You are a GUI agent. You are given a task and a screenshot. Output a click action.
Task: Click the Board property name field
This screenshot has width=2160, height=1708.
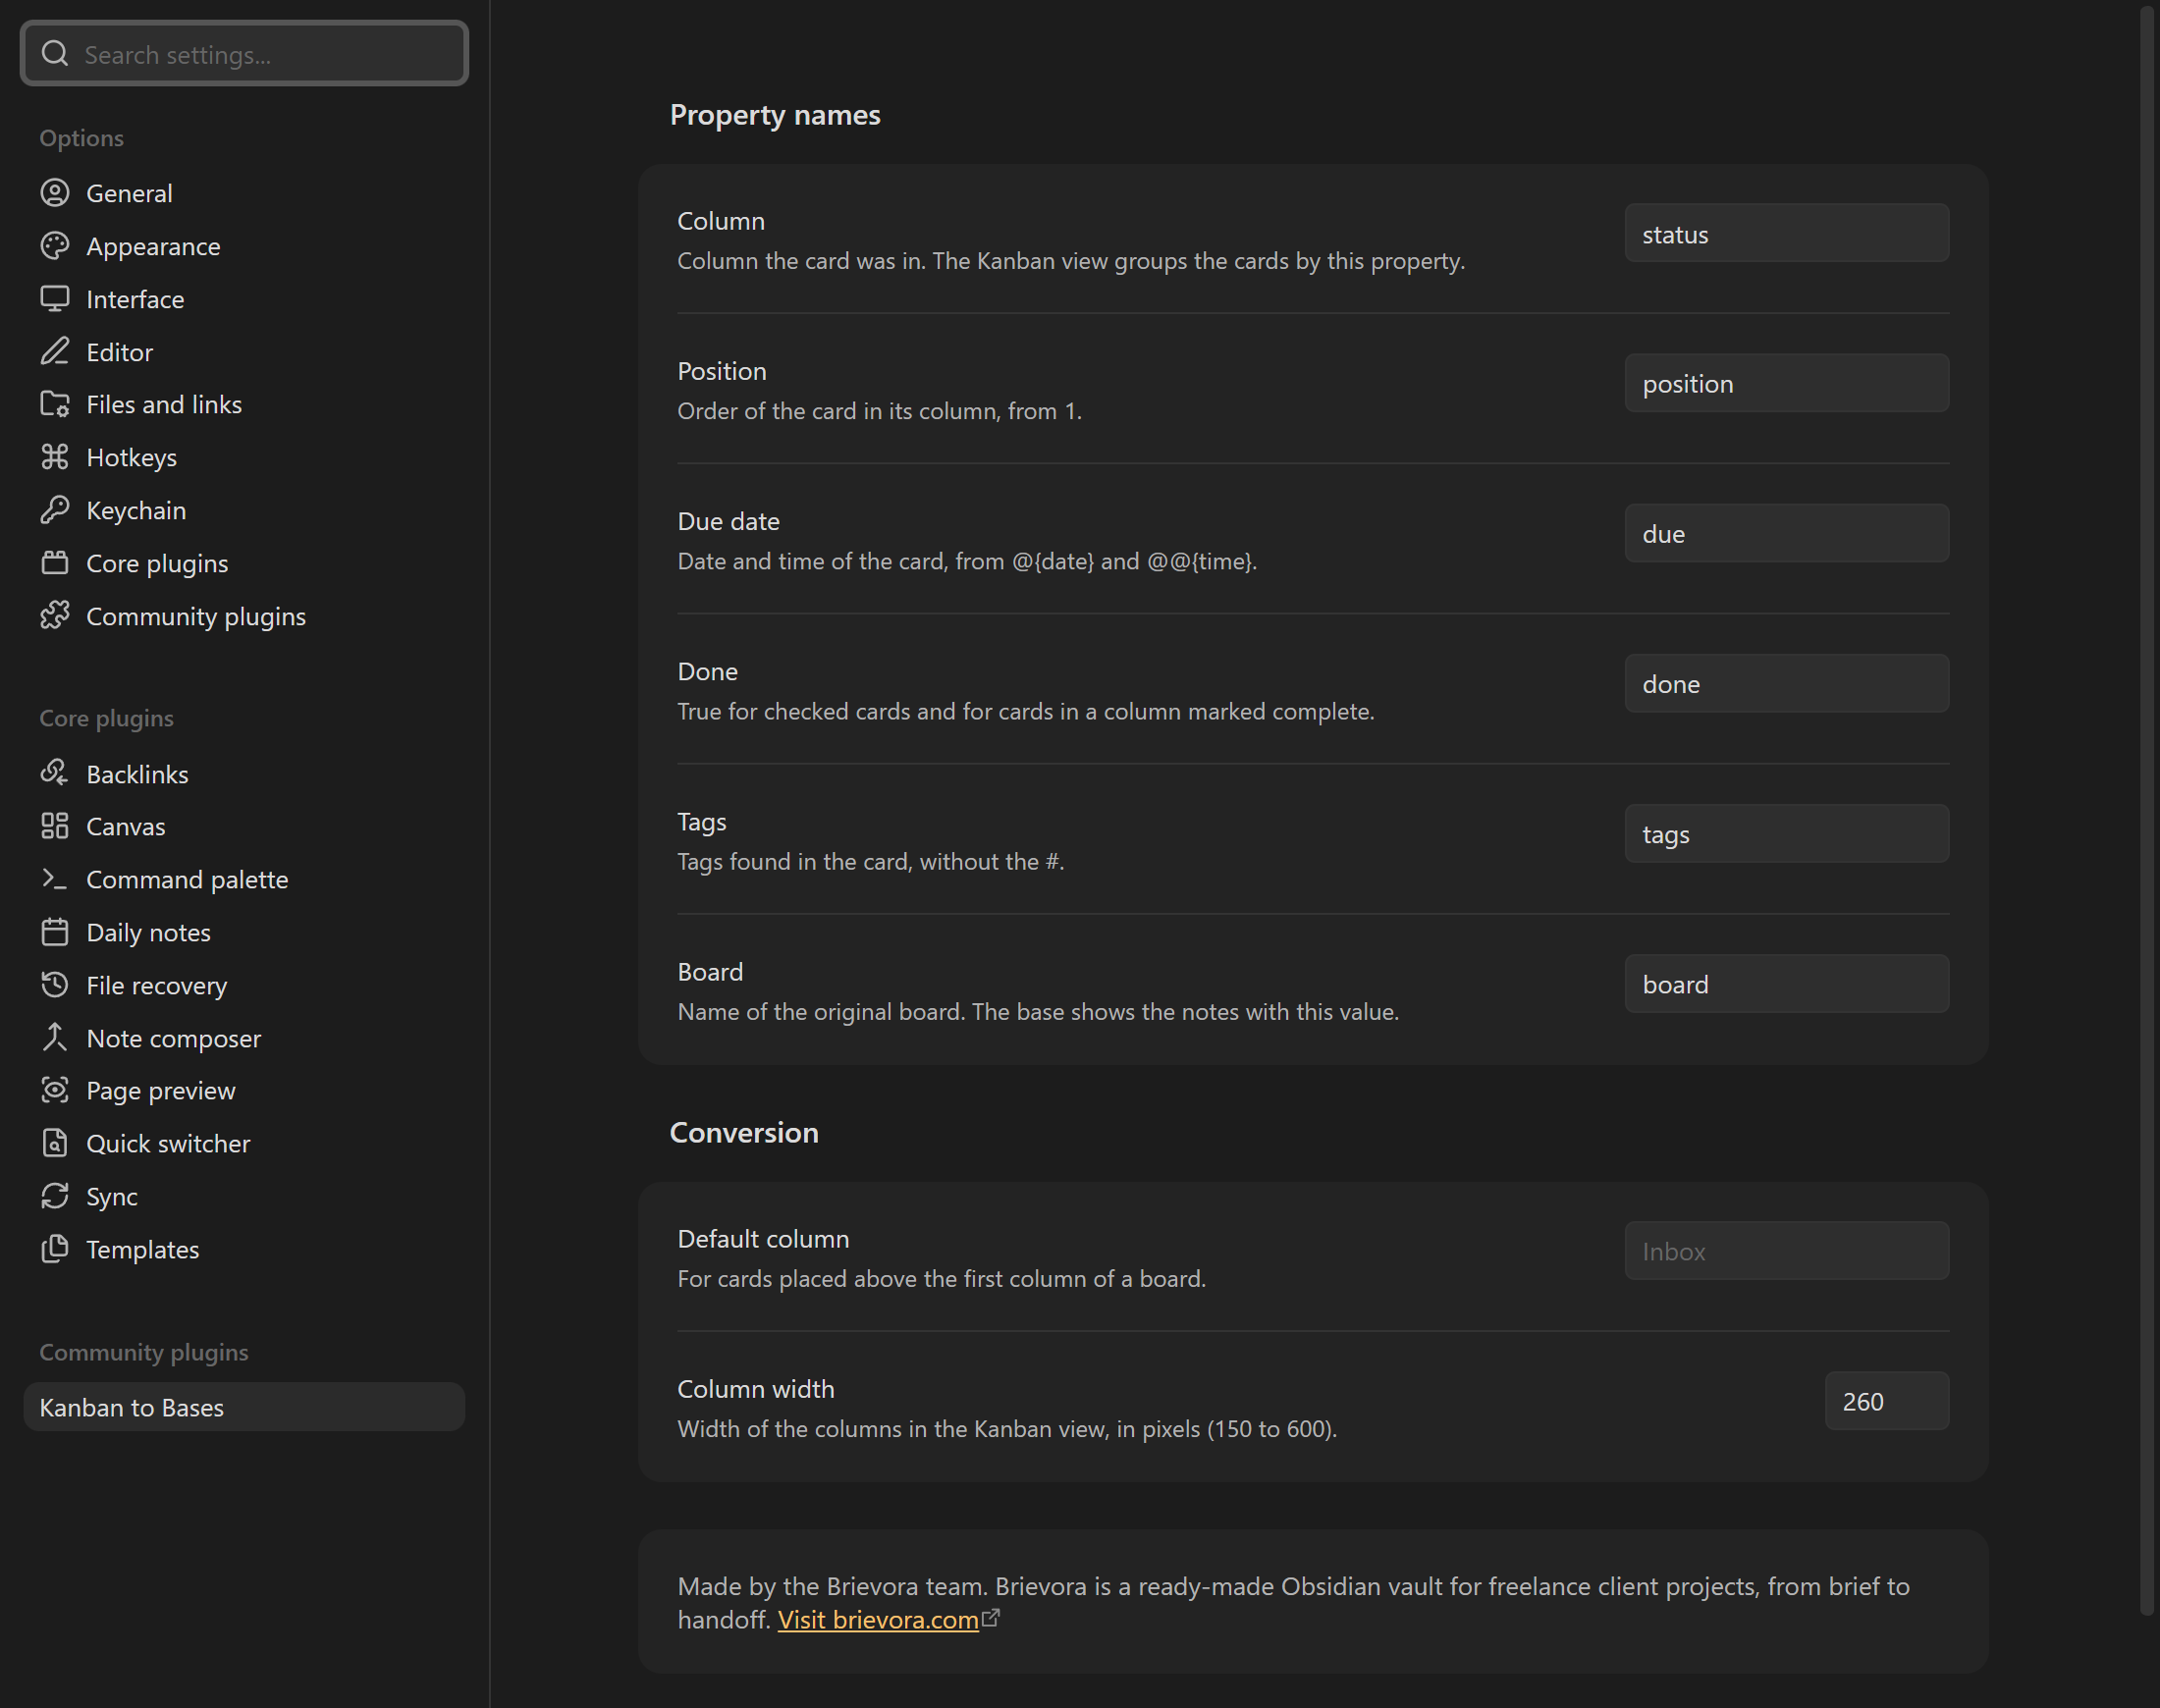click(x=1786, y=984)
